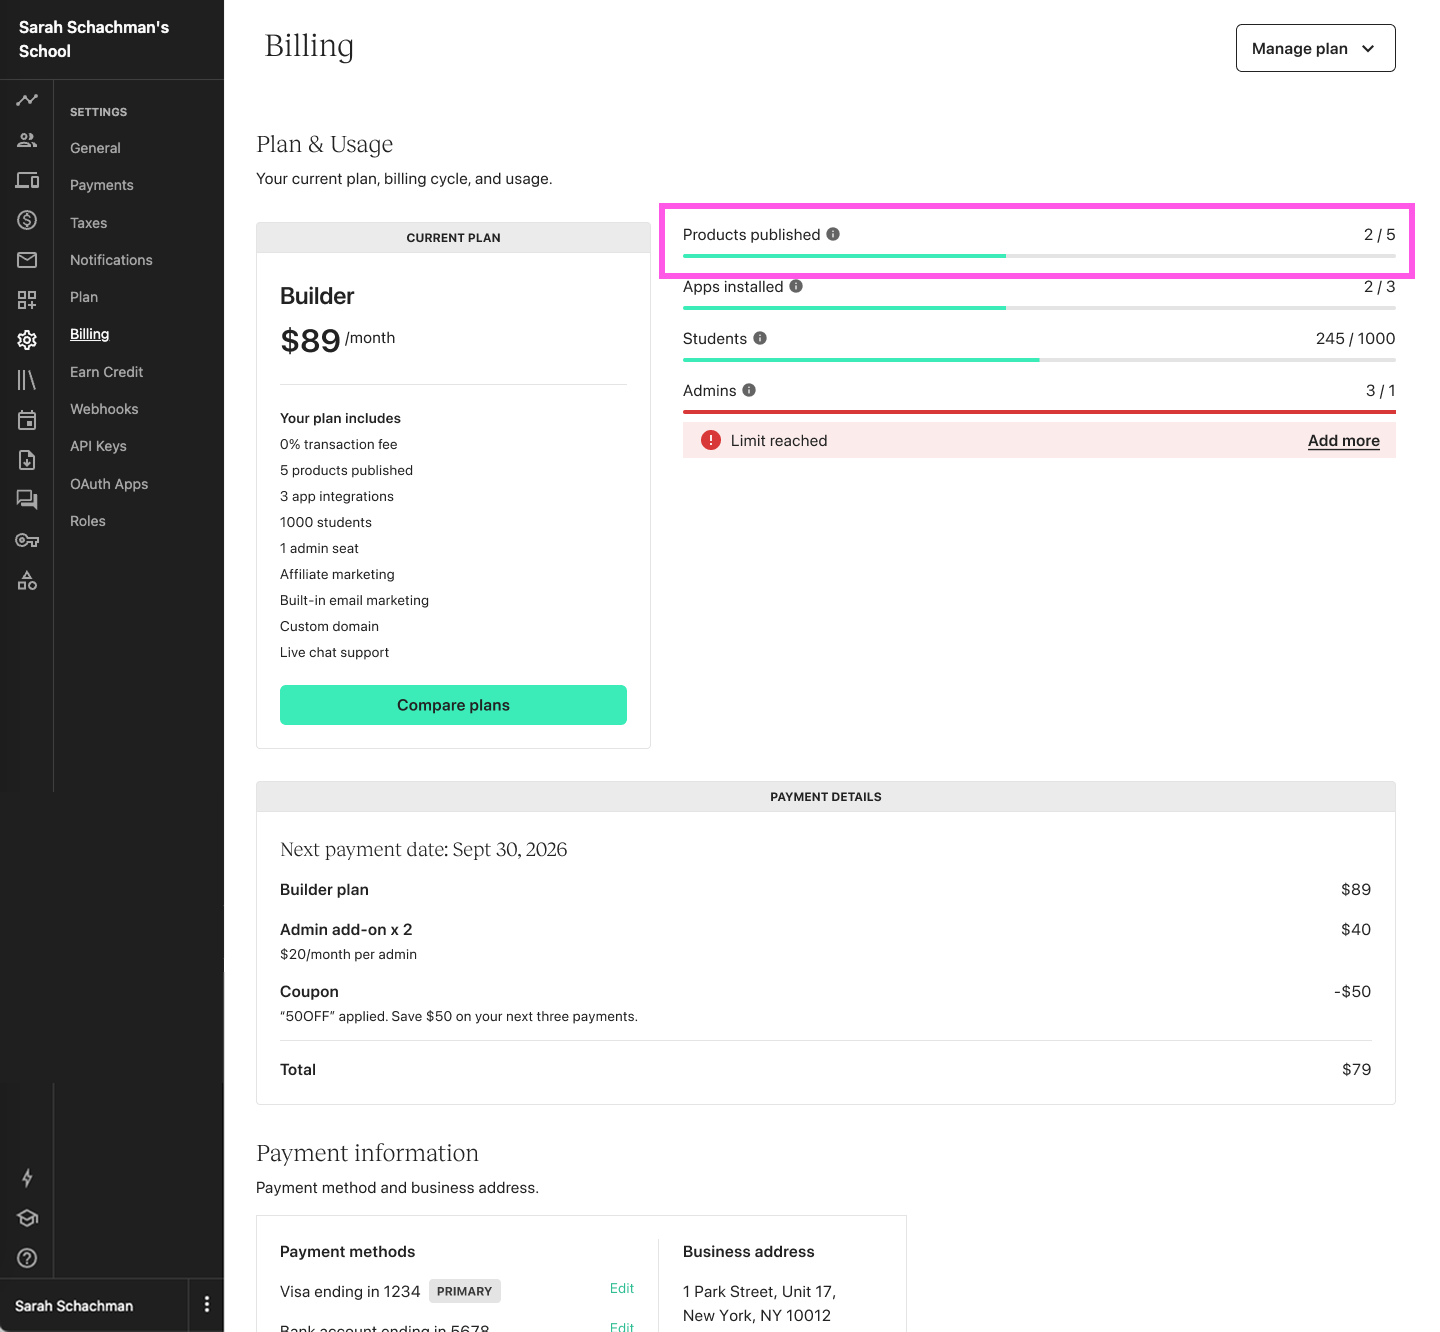Open the Plan settings page
This screenshot has height=1332, width=1440.
[84, 297]
